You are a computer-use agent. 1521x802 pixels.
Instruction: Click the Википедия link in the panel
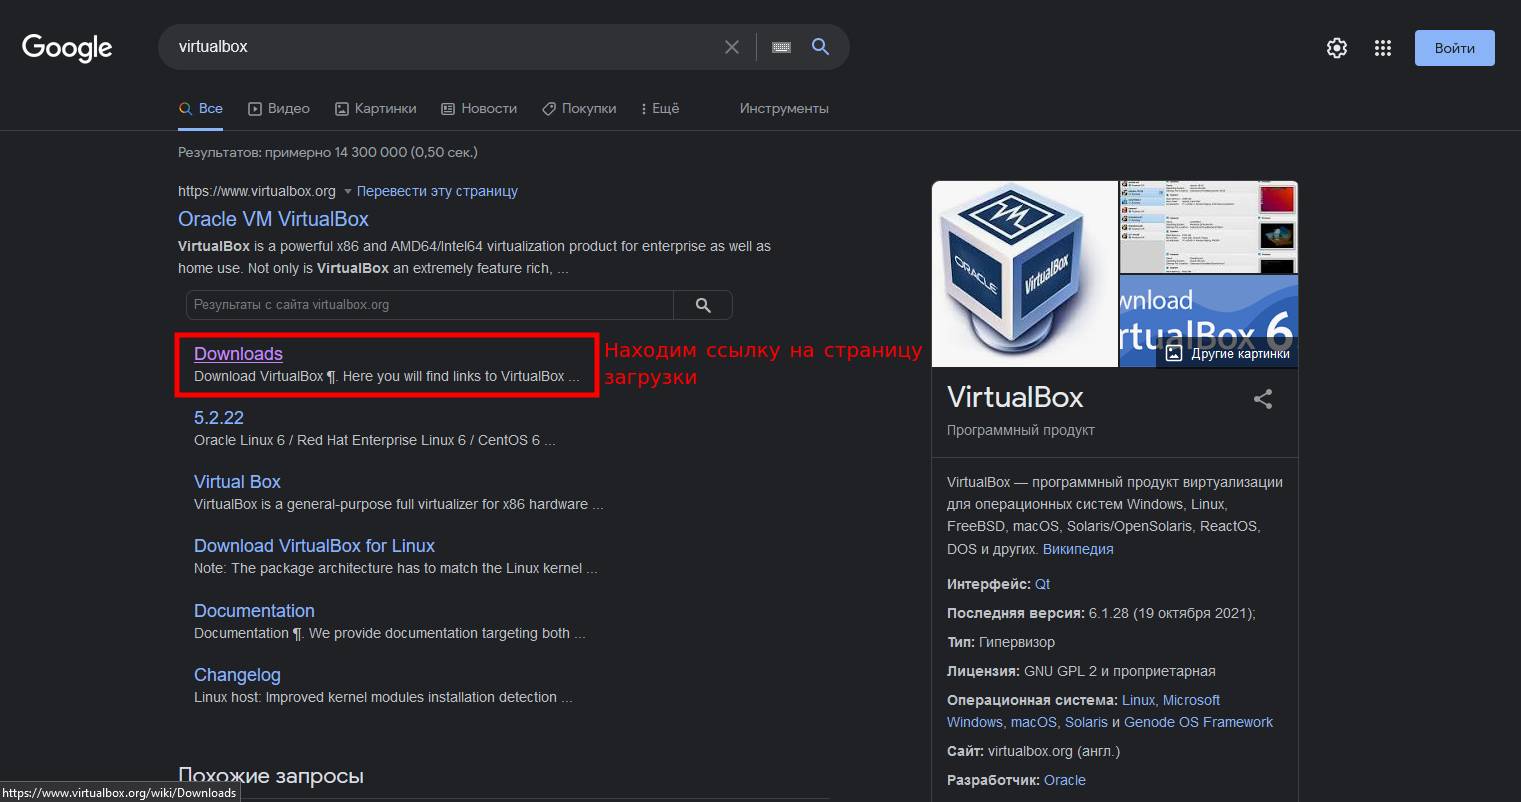tap(1078, 549)
